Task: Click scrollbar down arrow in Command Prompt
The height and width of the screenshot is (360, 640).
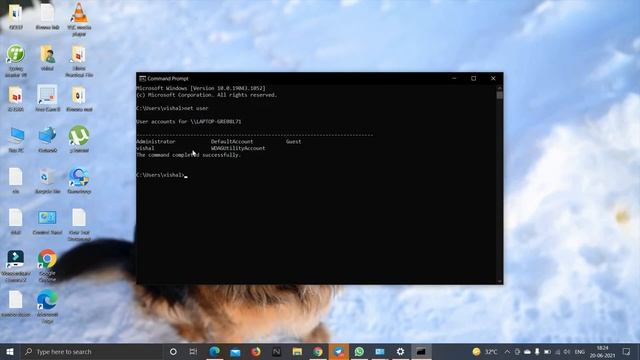Action: 500,281
